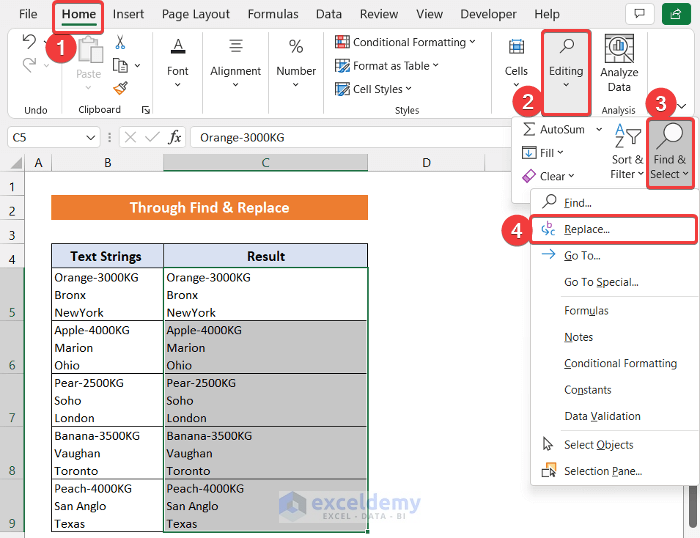Click the Sort & Filter icon
Image resolution: width=700 pixels, height=538 pixels.
pos(627,136)
